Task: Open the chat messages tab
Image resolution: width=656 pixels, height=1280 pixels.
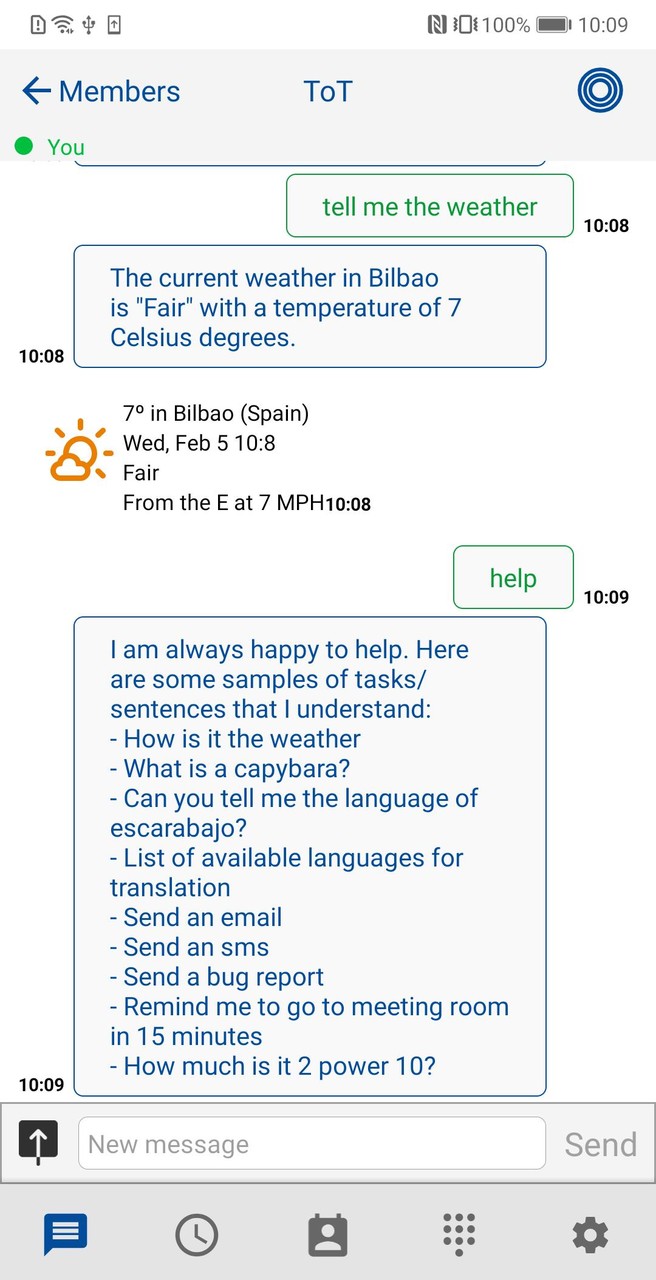Action: coord(64,1234)
